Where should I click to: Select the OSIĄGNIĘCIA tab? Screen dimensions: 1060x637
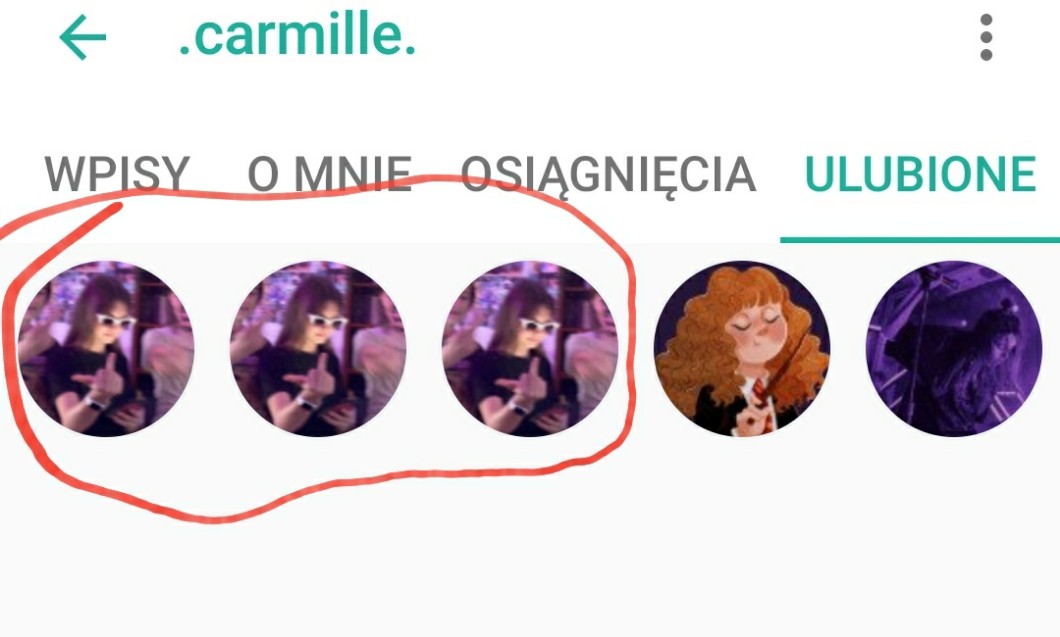608,176
